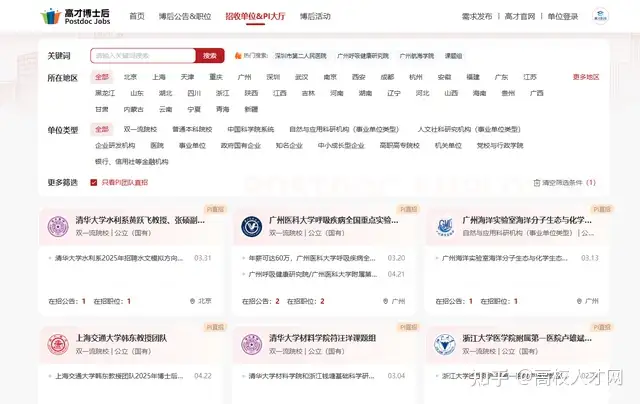Viewport: 640px width, 404px height.
Task: Click the Tsinghua materials school team logo
Action: pyautogui.click(x=251, y=345)
